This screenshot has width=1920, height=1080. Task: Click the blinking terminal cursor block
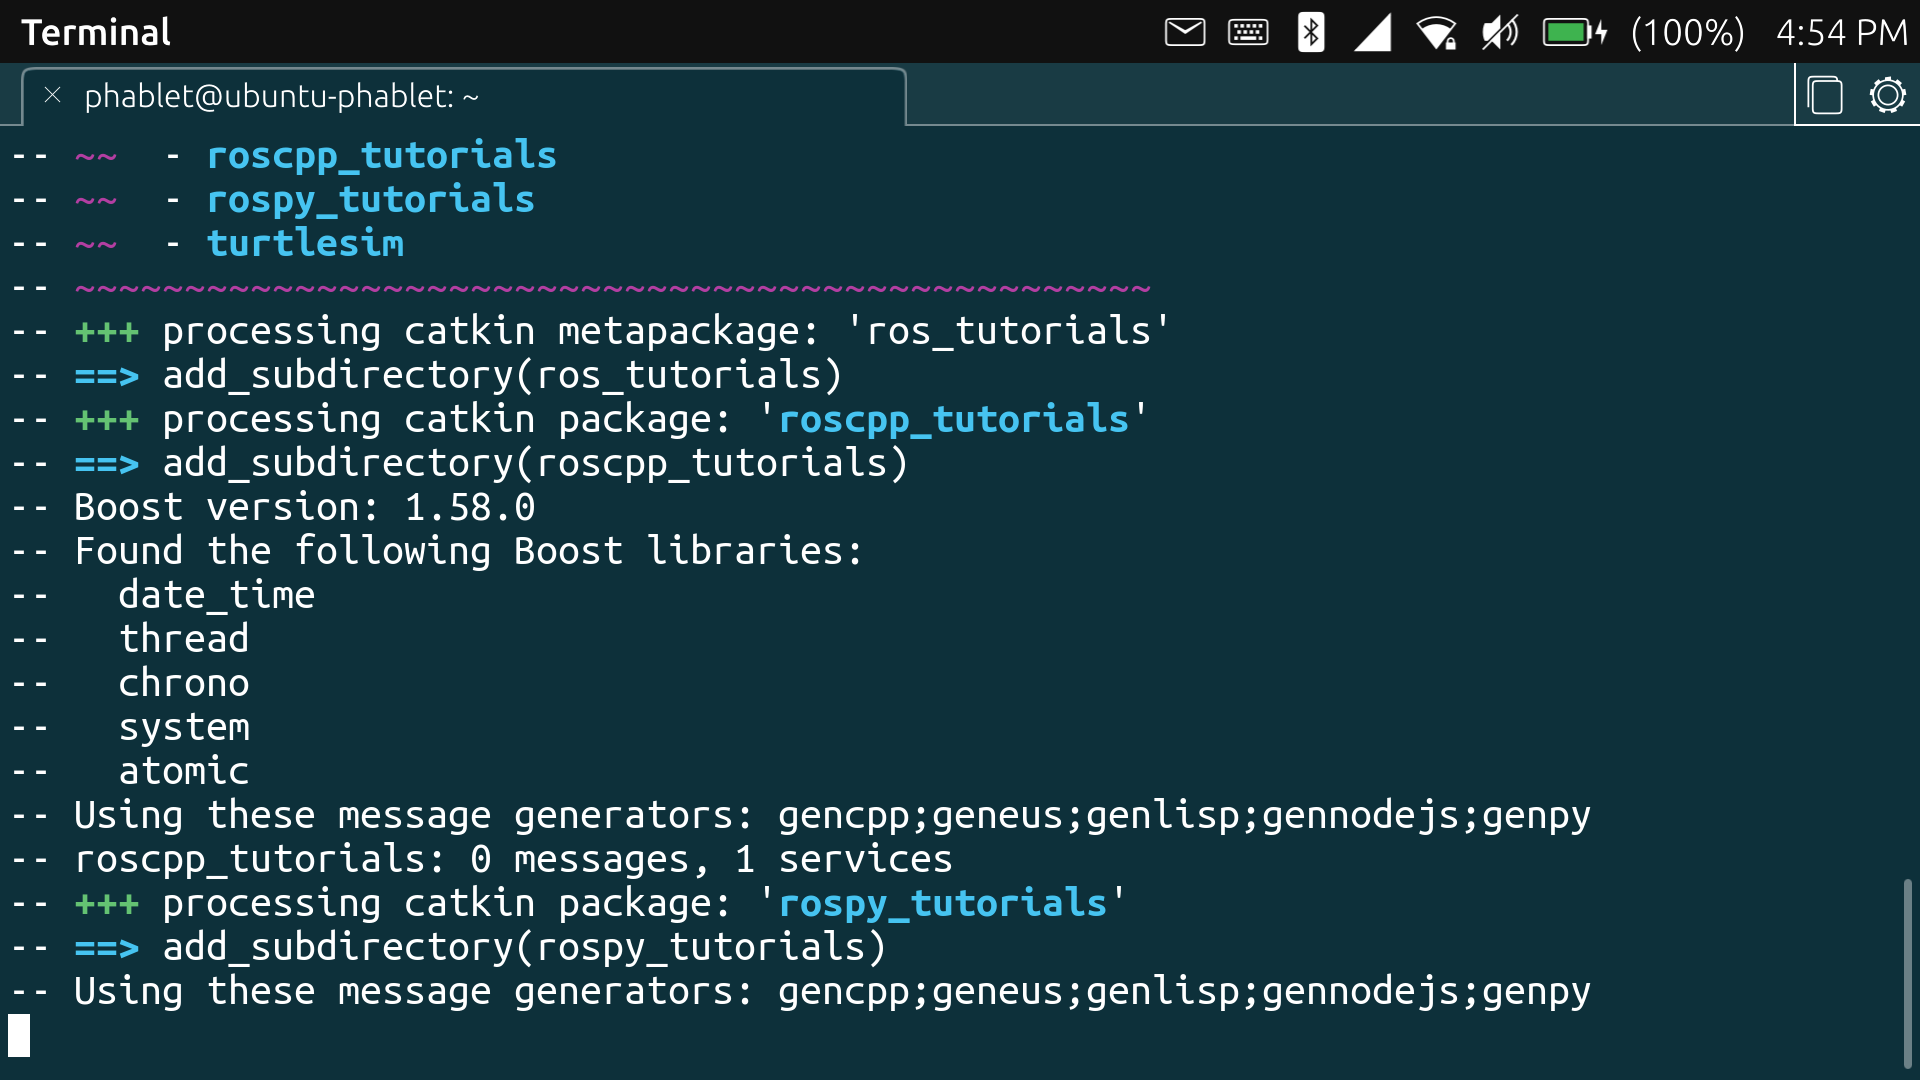click(20, 1036)
